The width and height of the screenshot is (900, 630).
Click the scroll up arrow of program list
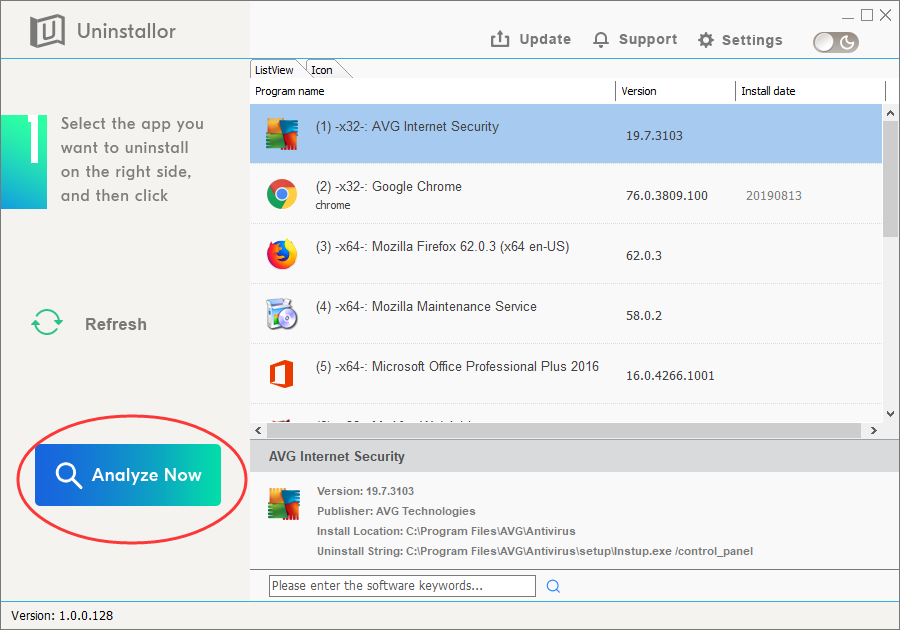(x=890, y=113)
